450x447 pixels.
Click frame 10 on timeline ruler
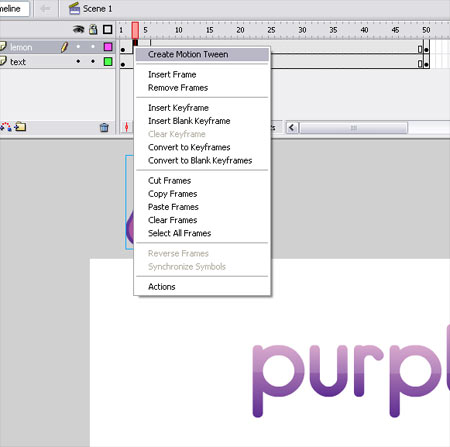click(x=179, y=30)
